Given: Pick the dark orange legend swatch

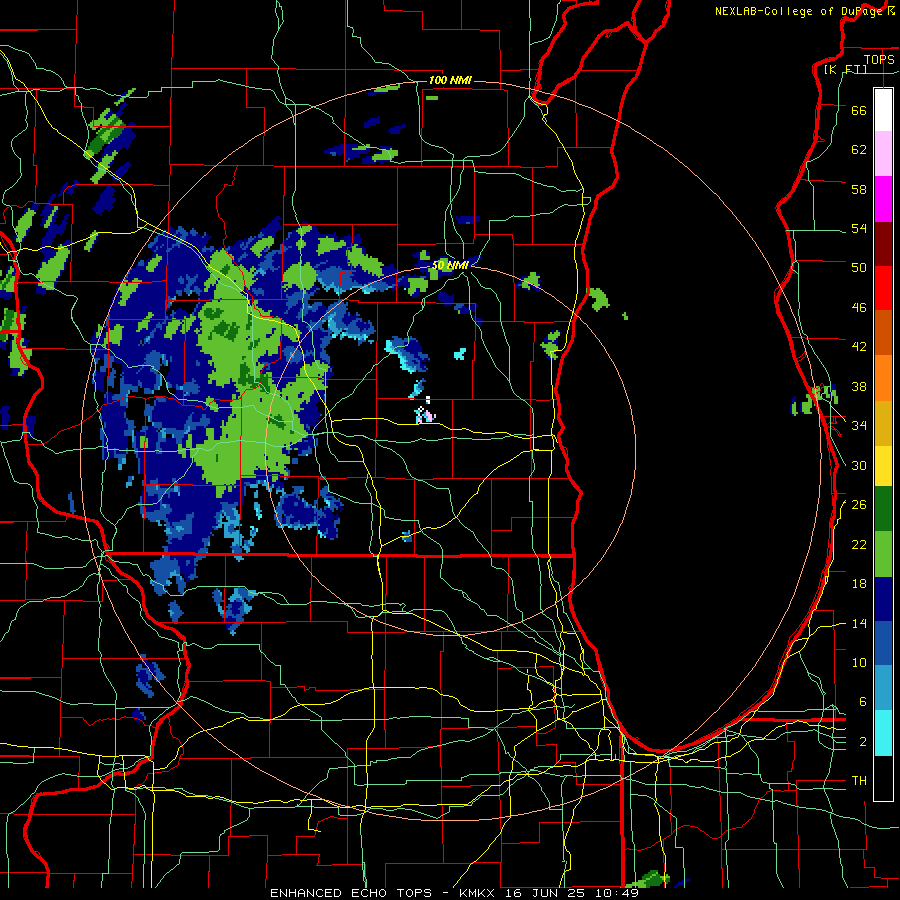Looking at the screenshot, I should (x=883, y=332).
